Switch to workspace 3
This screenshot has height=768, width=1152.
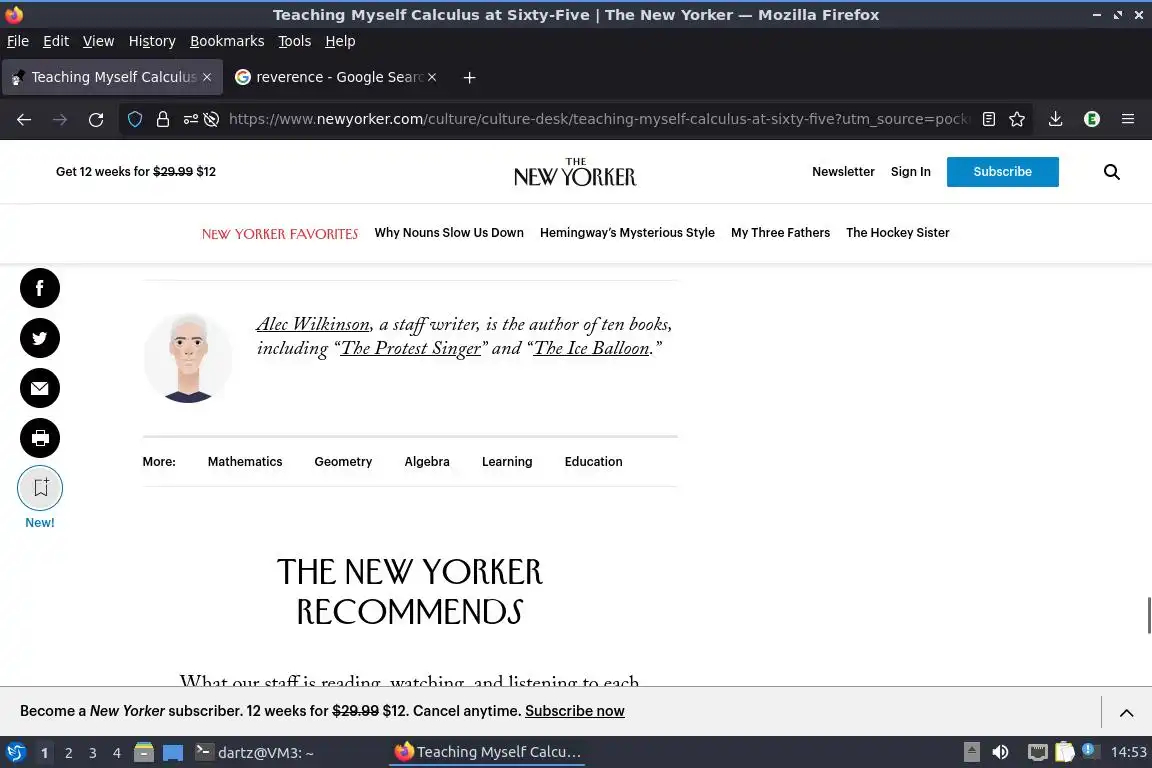click(x=93, y=753)
